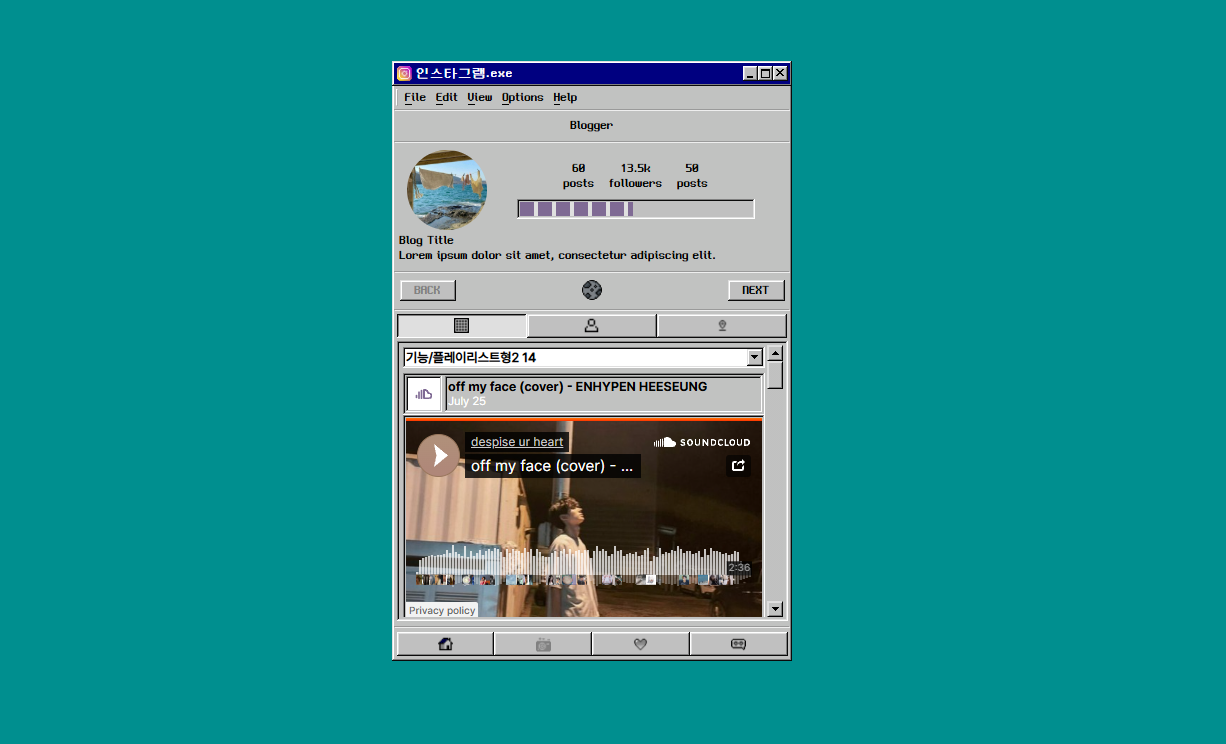The width and height of the screenshot is (1226, 744).
Task: Click the SoundCloud post thumbnail icon
Action: pos(424,394)
